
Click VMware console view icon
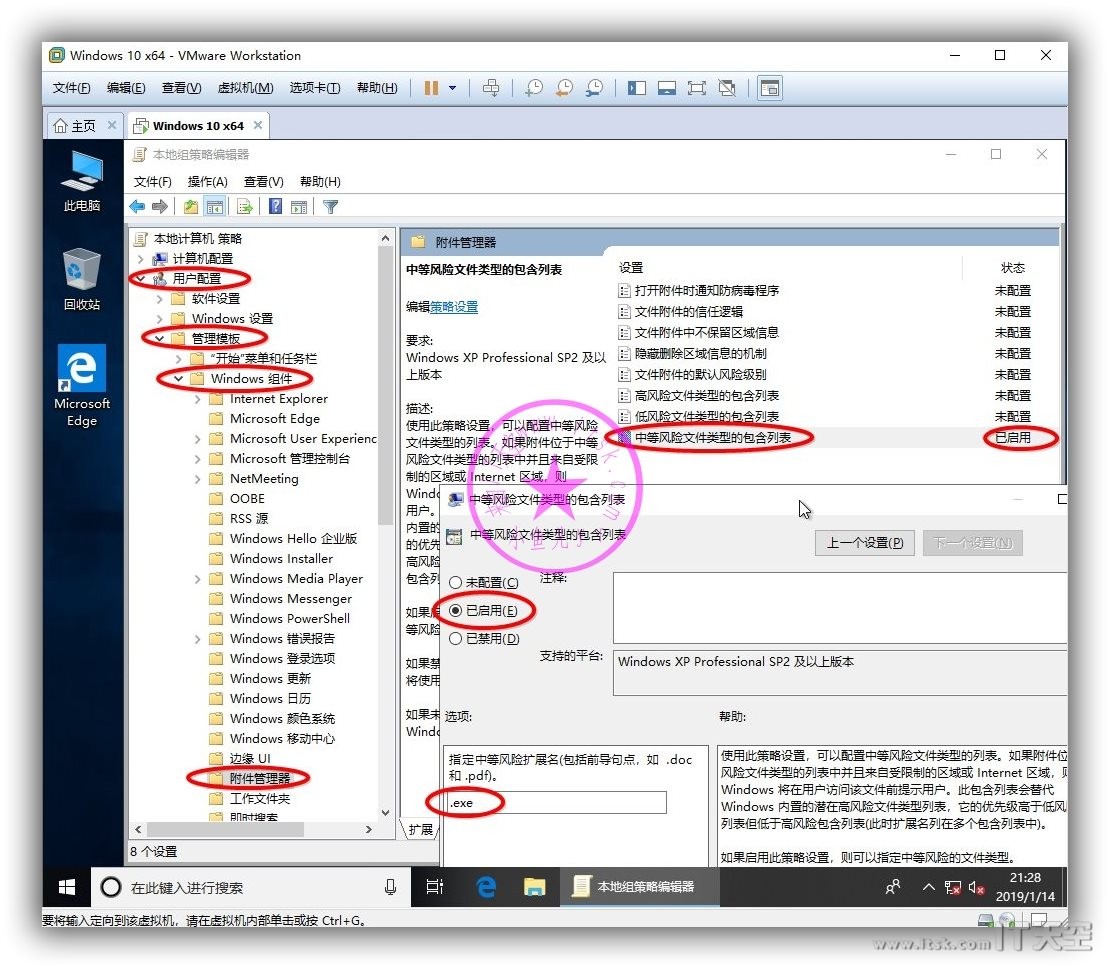point(769,88)
